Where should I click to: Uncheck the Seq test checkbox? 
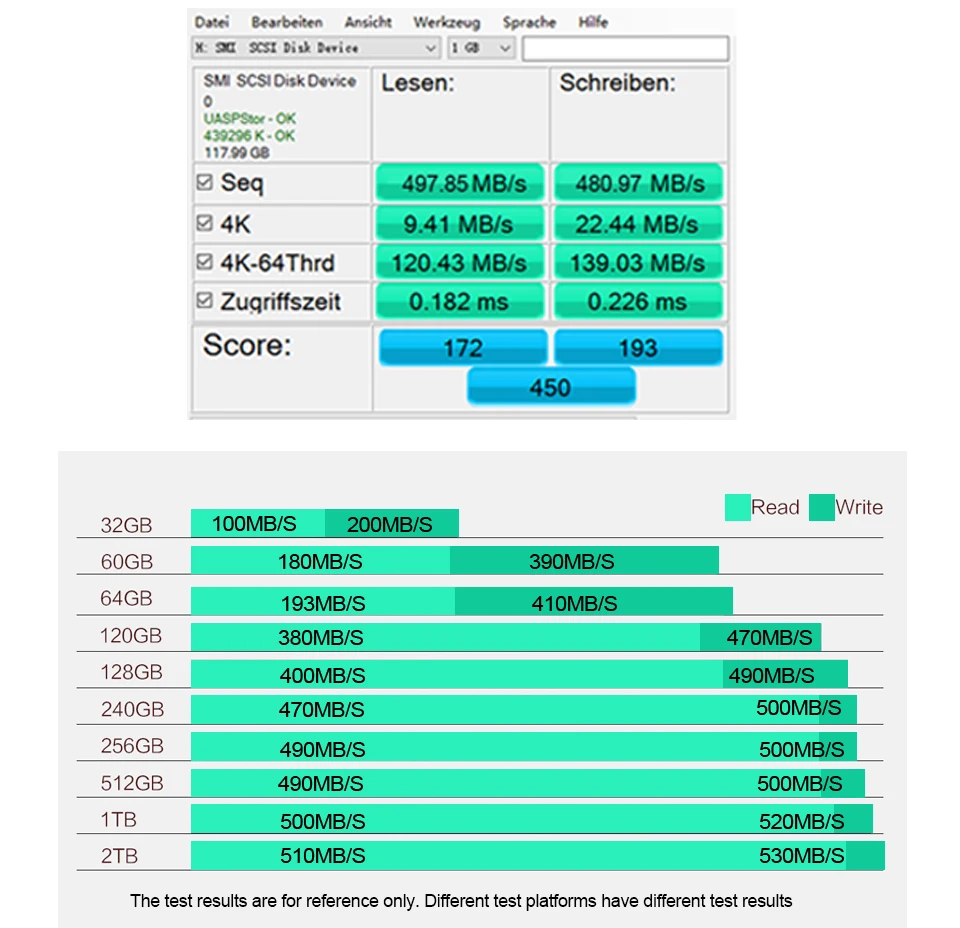[x=205, y=183]
